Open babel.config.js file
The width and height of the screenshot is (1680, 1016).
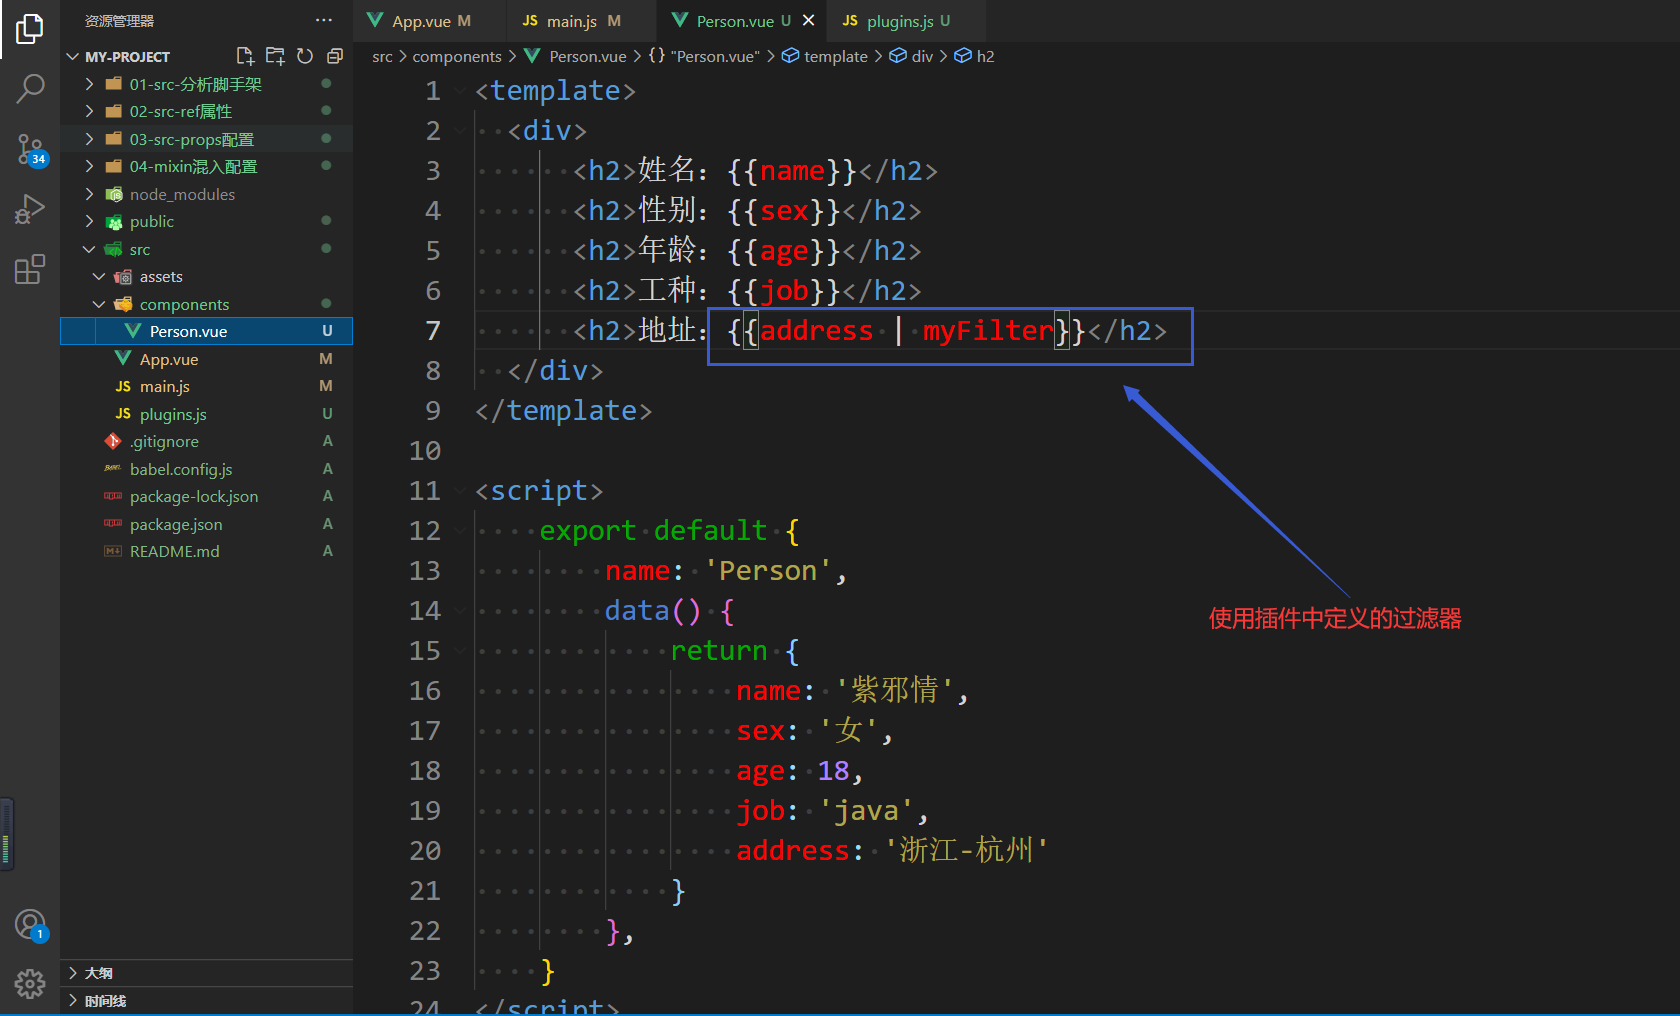206,469
